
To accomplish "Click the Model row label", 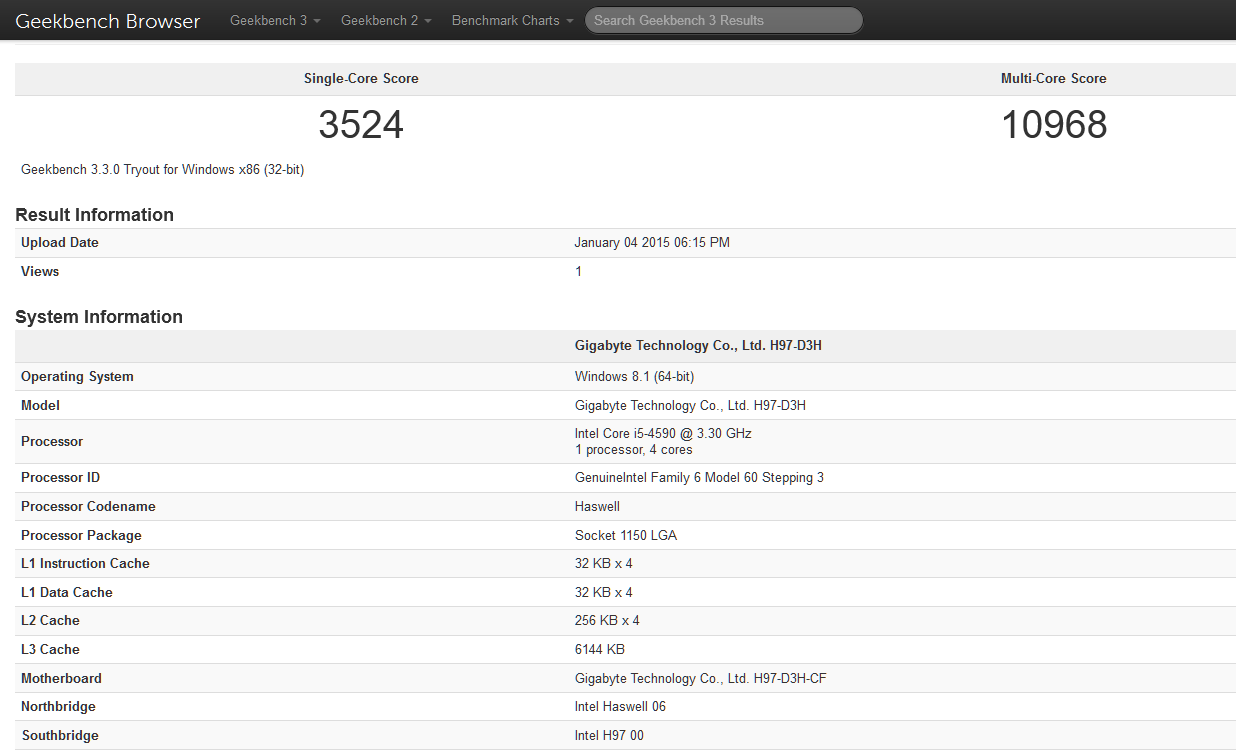I will 40,406.
